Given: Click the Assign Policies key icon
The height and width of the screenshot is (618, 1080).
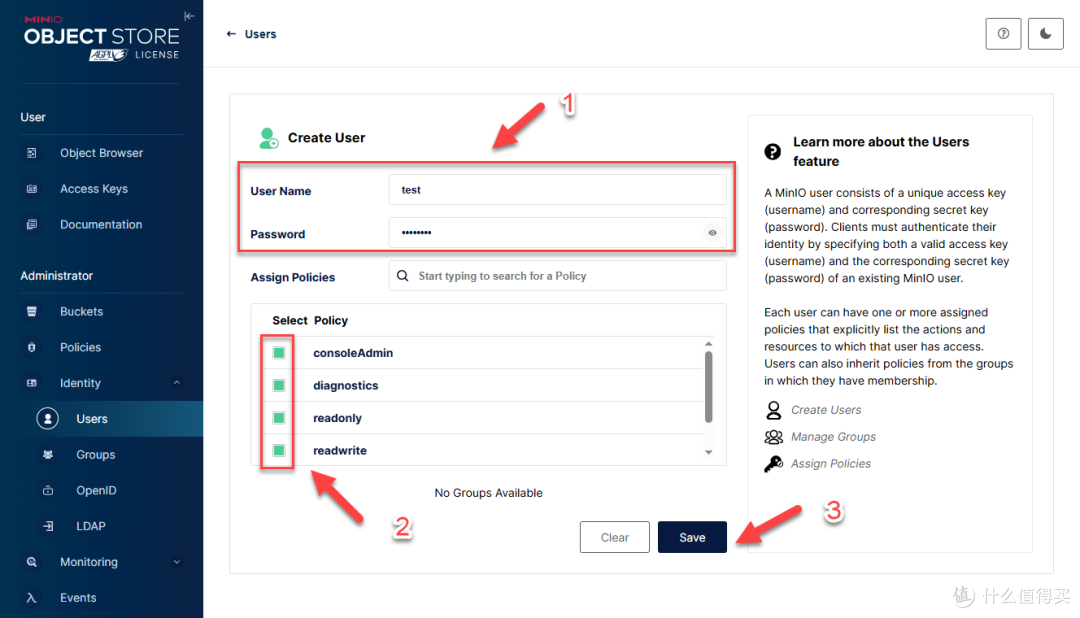Looking at the screenshot, I should pyautogui.click(x=773, y=464).
